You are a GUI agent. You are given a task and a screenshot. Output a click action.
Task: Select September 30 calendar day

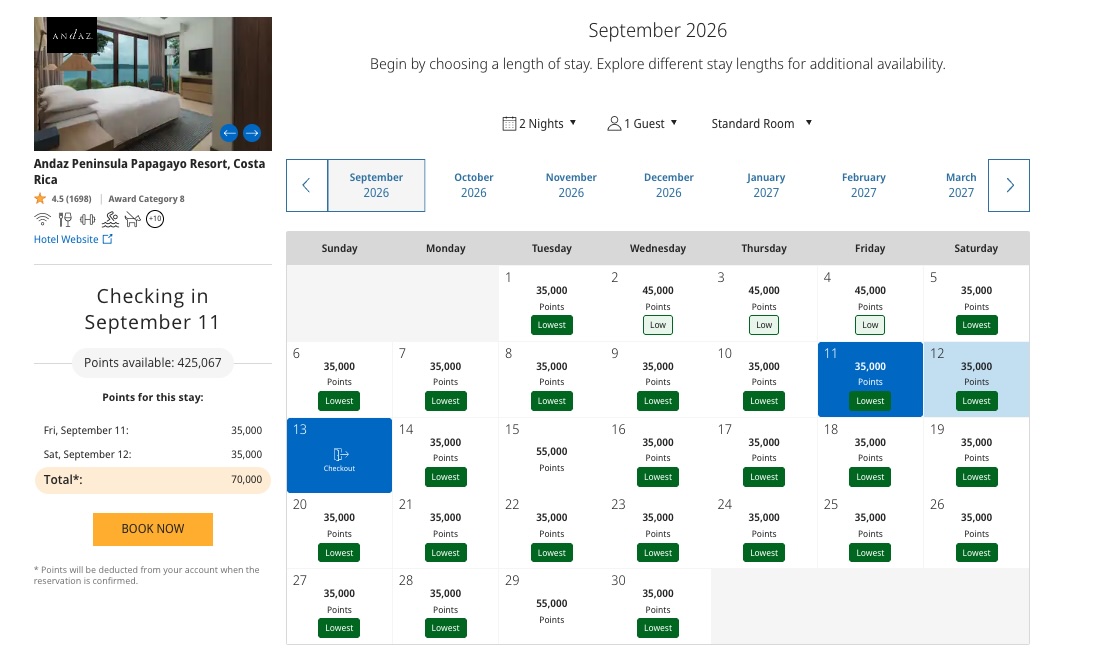(x=658, y=607)
